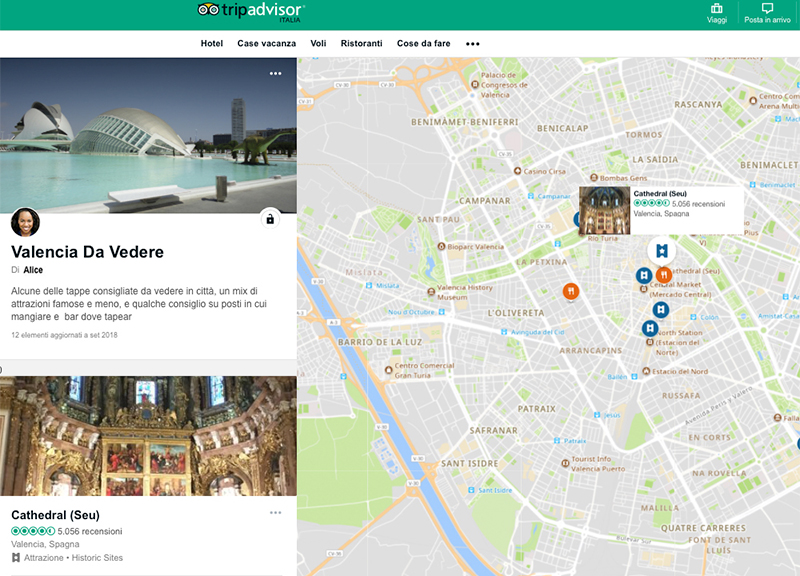800x576 pixels.
Task: Click Alice's profile avatar
Action: [x=25, y=222]
